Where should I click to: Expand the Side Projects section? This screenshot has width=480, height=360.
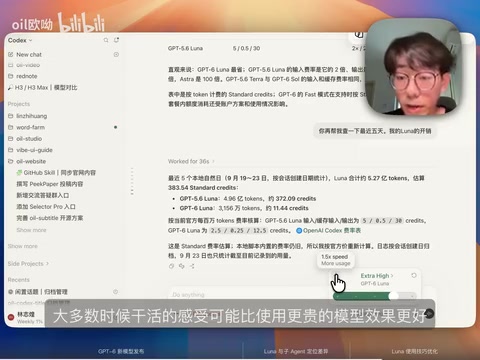point(28,264)
